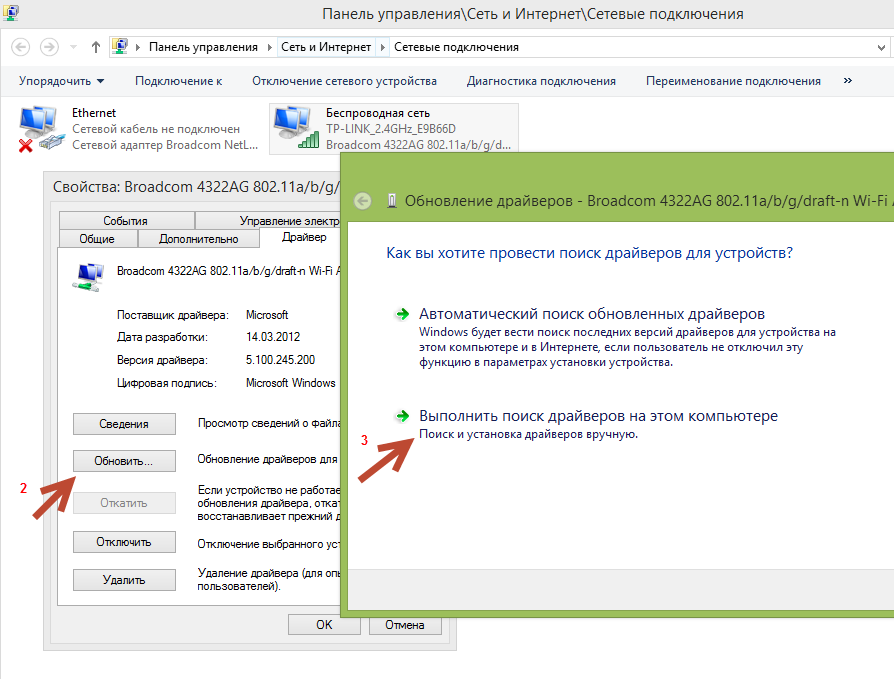Expand the root chevron in the address bar
The height and width of the screenshot is (679, 894).
(x=138, y=47)
